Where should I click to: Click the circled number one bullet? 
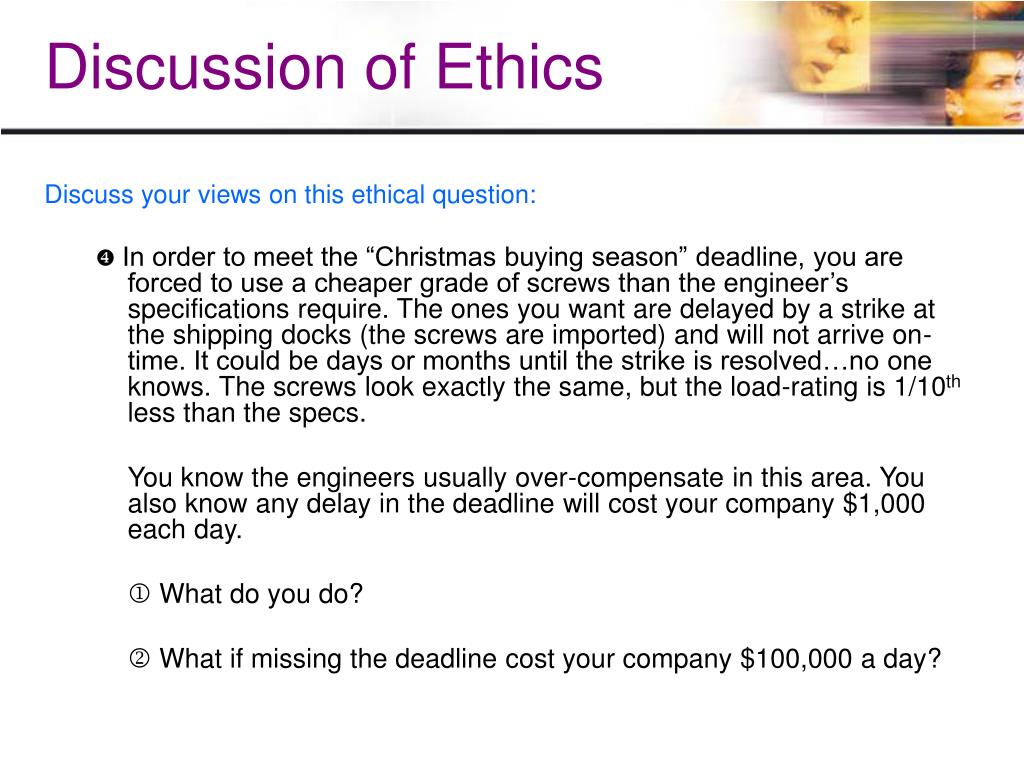pos(139,594)
